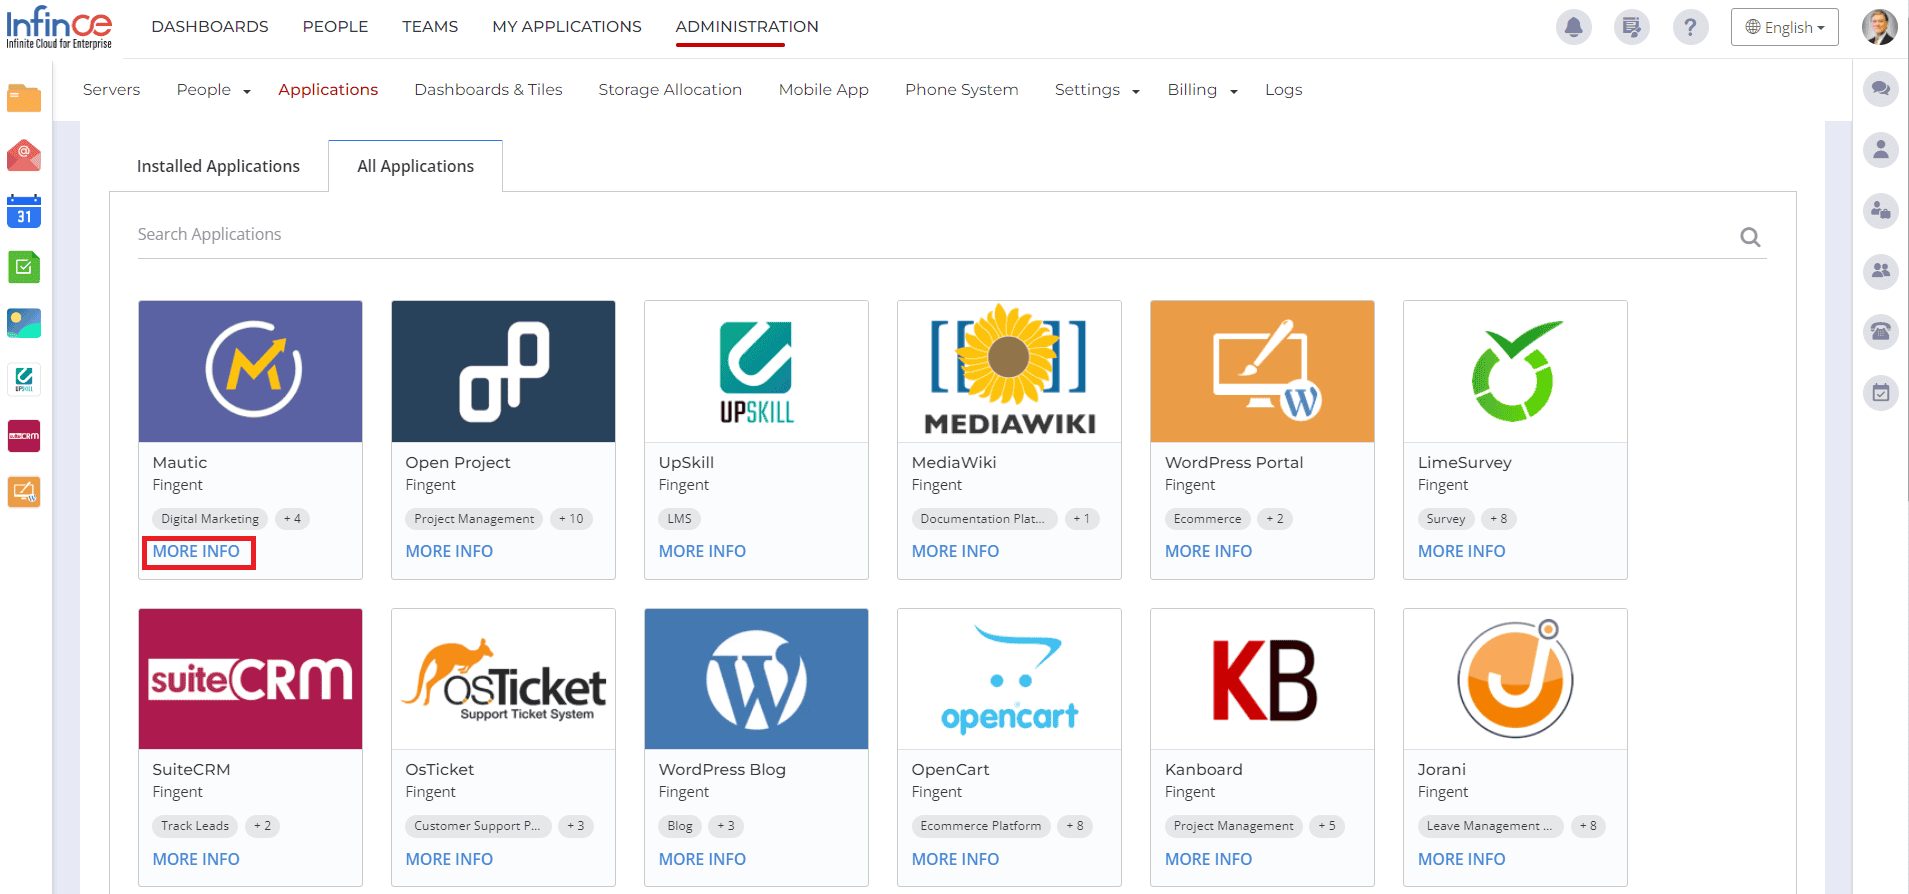Open the Mobile App submenu item
This screenshot has height=894, width=1909.
pyautogui.click(x=823, y=90)
